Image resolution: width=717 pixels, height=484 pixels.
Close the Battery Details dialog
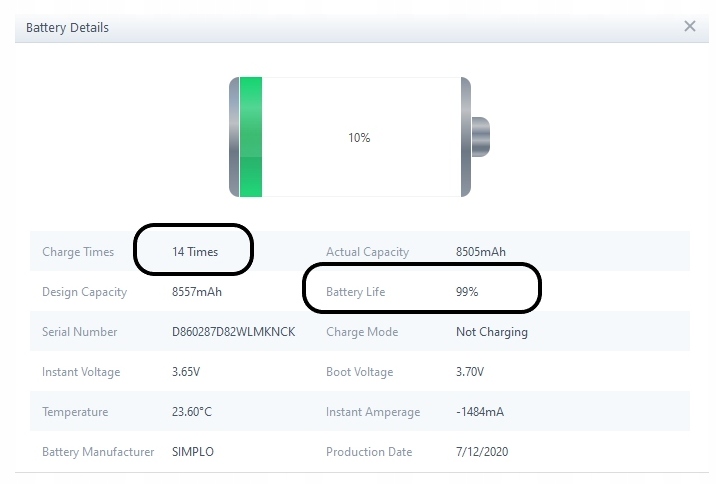689,27
